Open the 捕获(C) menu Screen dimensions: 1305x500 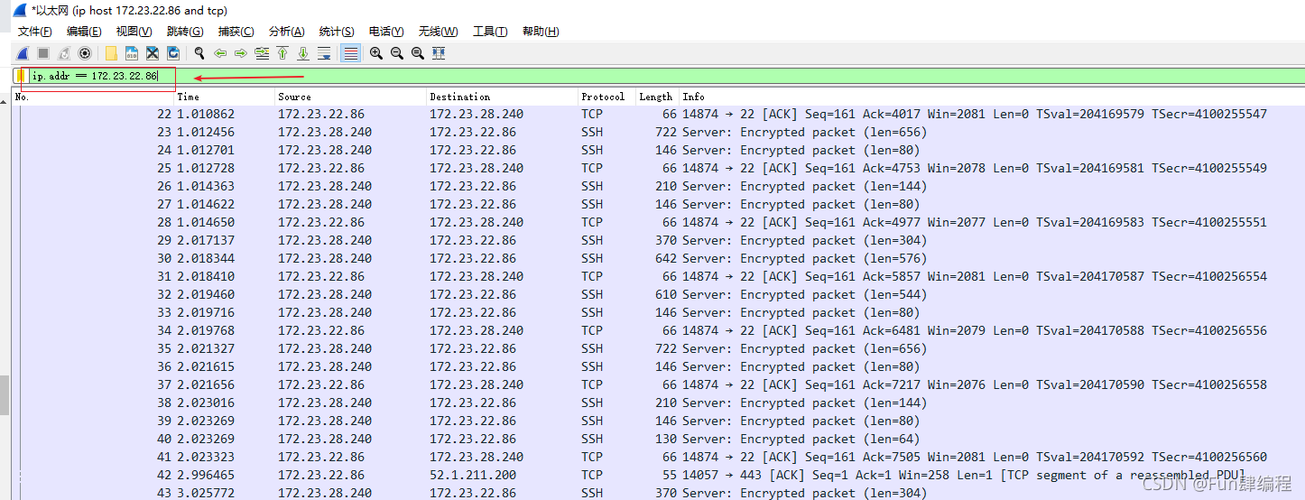point(236,31)
